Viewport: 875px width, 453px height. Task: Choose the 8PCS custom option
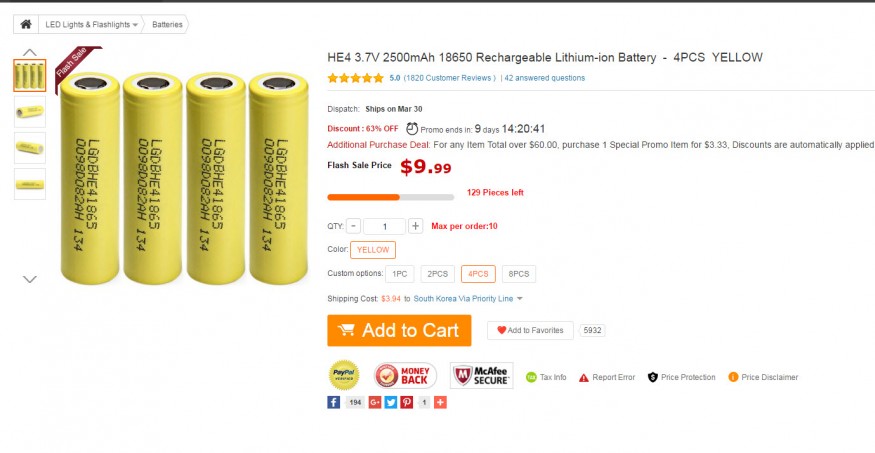coord(519,274)
